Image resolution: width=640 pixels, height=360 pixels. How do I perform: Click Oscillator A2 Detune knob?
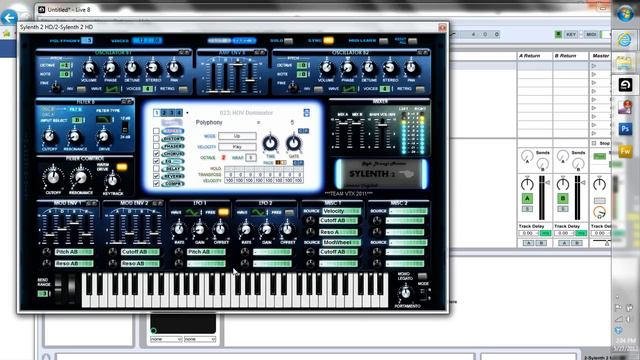pos(369,69)
